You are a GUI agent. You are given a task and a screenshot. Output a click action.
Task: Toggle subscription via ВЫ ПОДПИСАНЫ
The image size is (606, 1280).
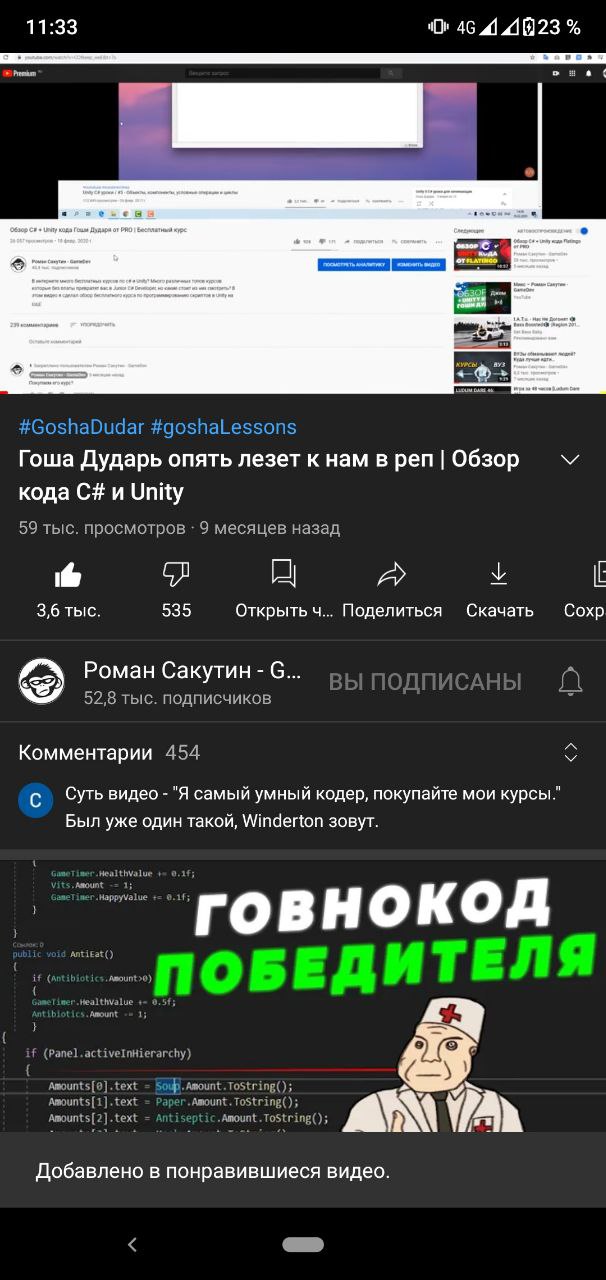425,682
